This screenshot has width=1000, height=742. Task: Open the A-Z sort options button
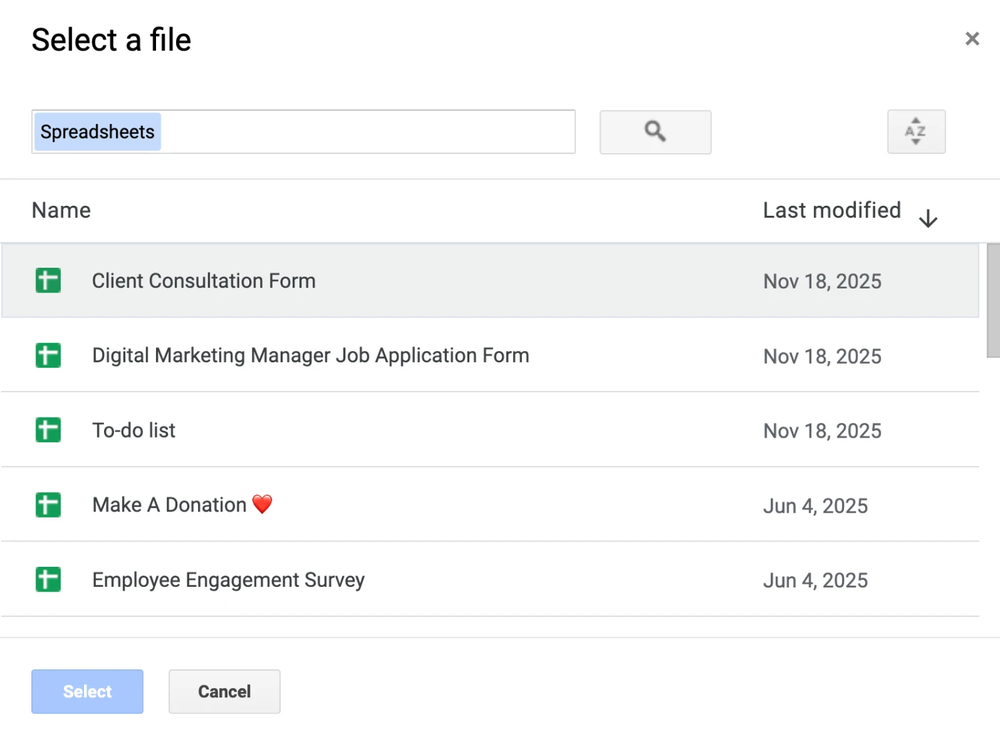coord(916,132)
